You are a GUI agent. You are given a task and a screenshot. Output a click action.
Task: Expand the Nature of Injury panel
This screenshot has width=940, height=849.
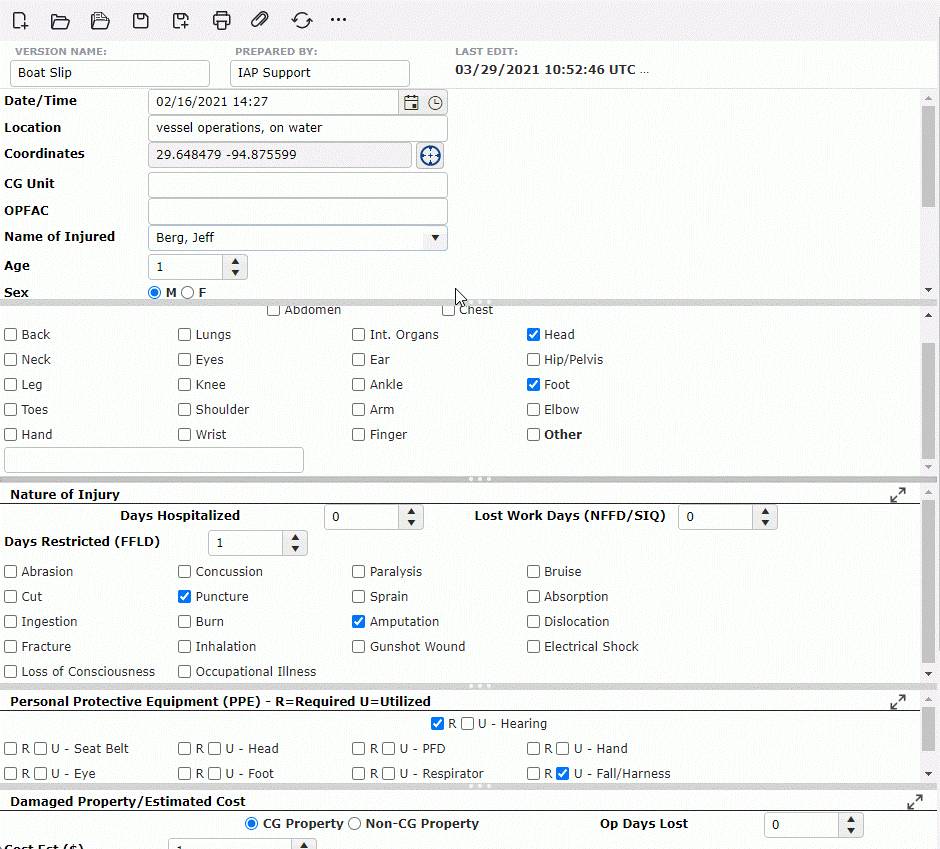point(898,495)
